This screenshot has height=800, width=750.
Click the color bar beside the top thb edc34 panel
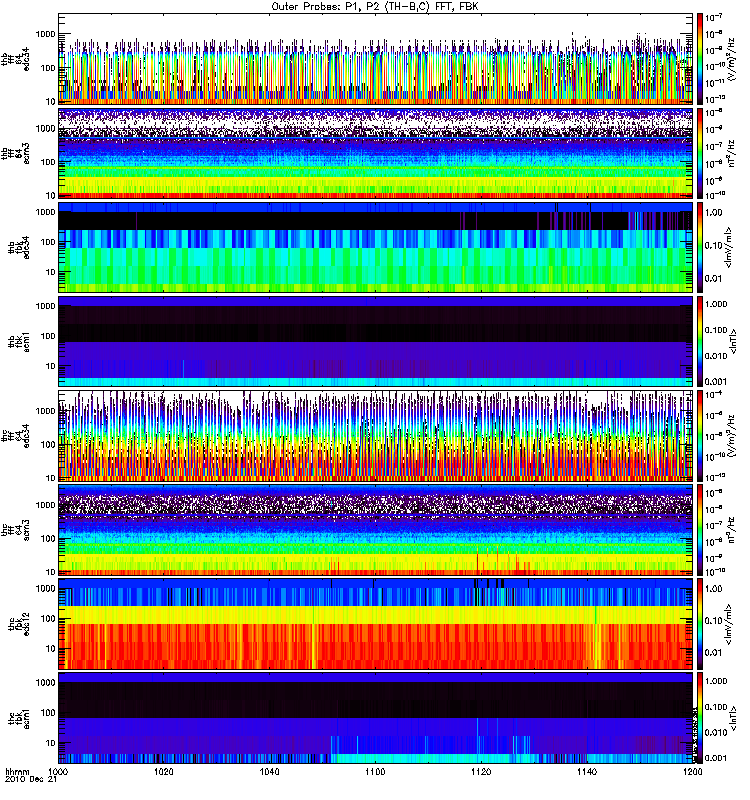(x=700, y=59)
